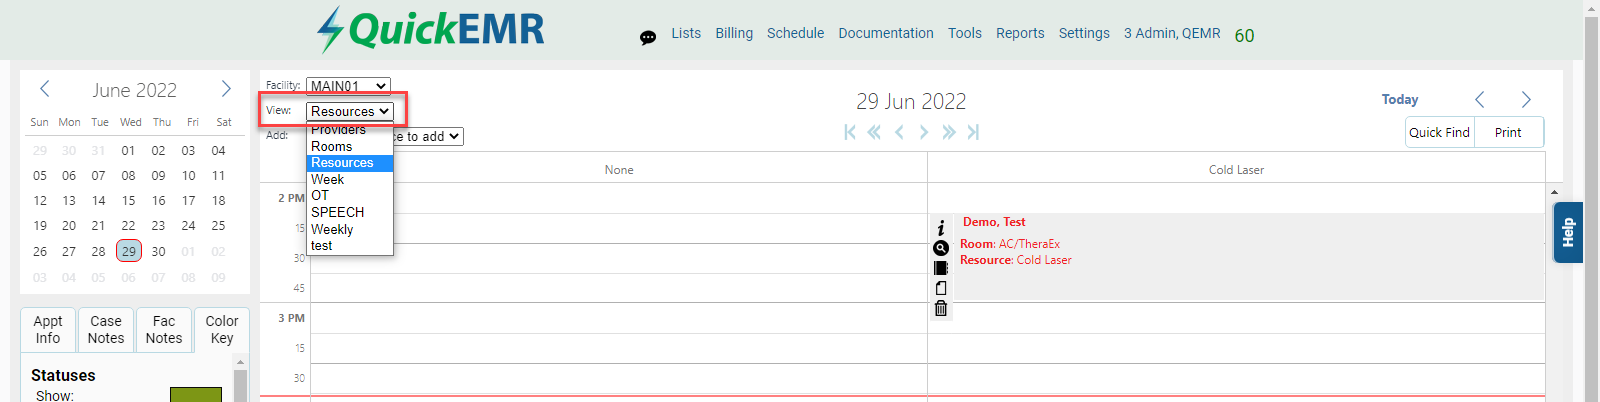
Task: Click magnifier icon on Demo, Test appointment
Action: tap(941, 248)
